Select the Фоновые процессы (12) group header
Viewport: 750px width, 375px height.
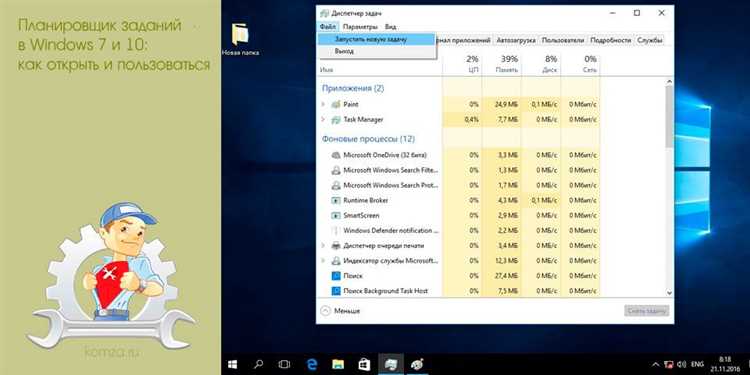coord(368,139)
